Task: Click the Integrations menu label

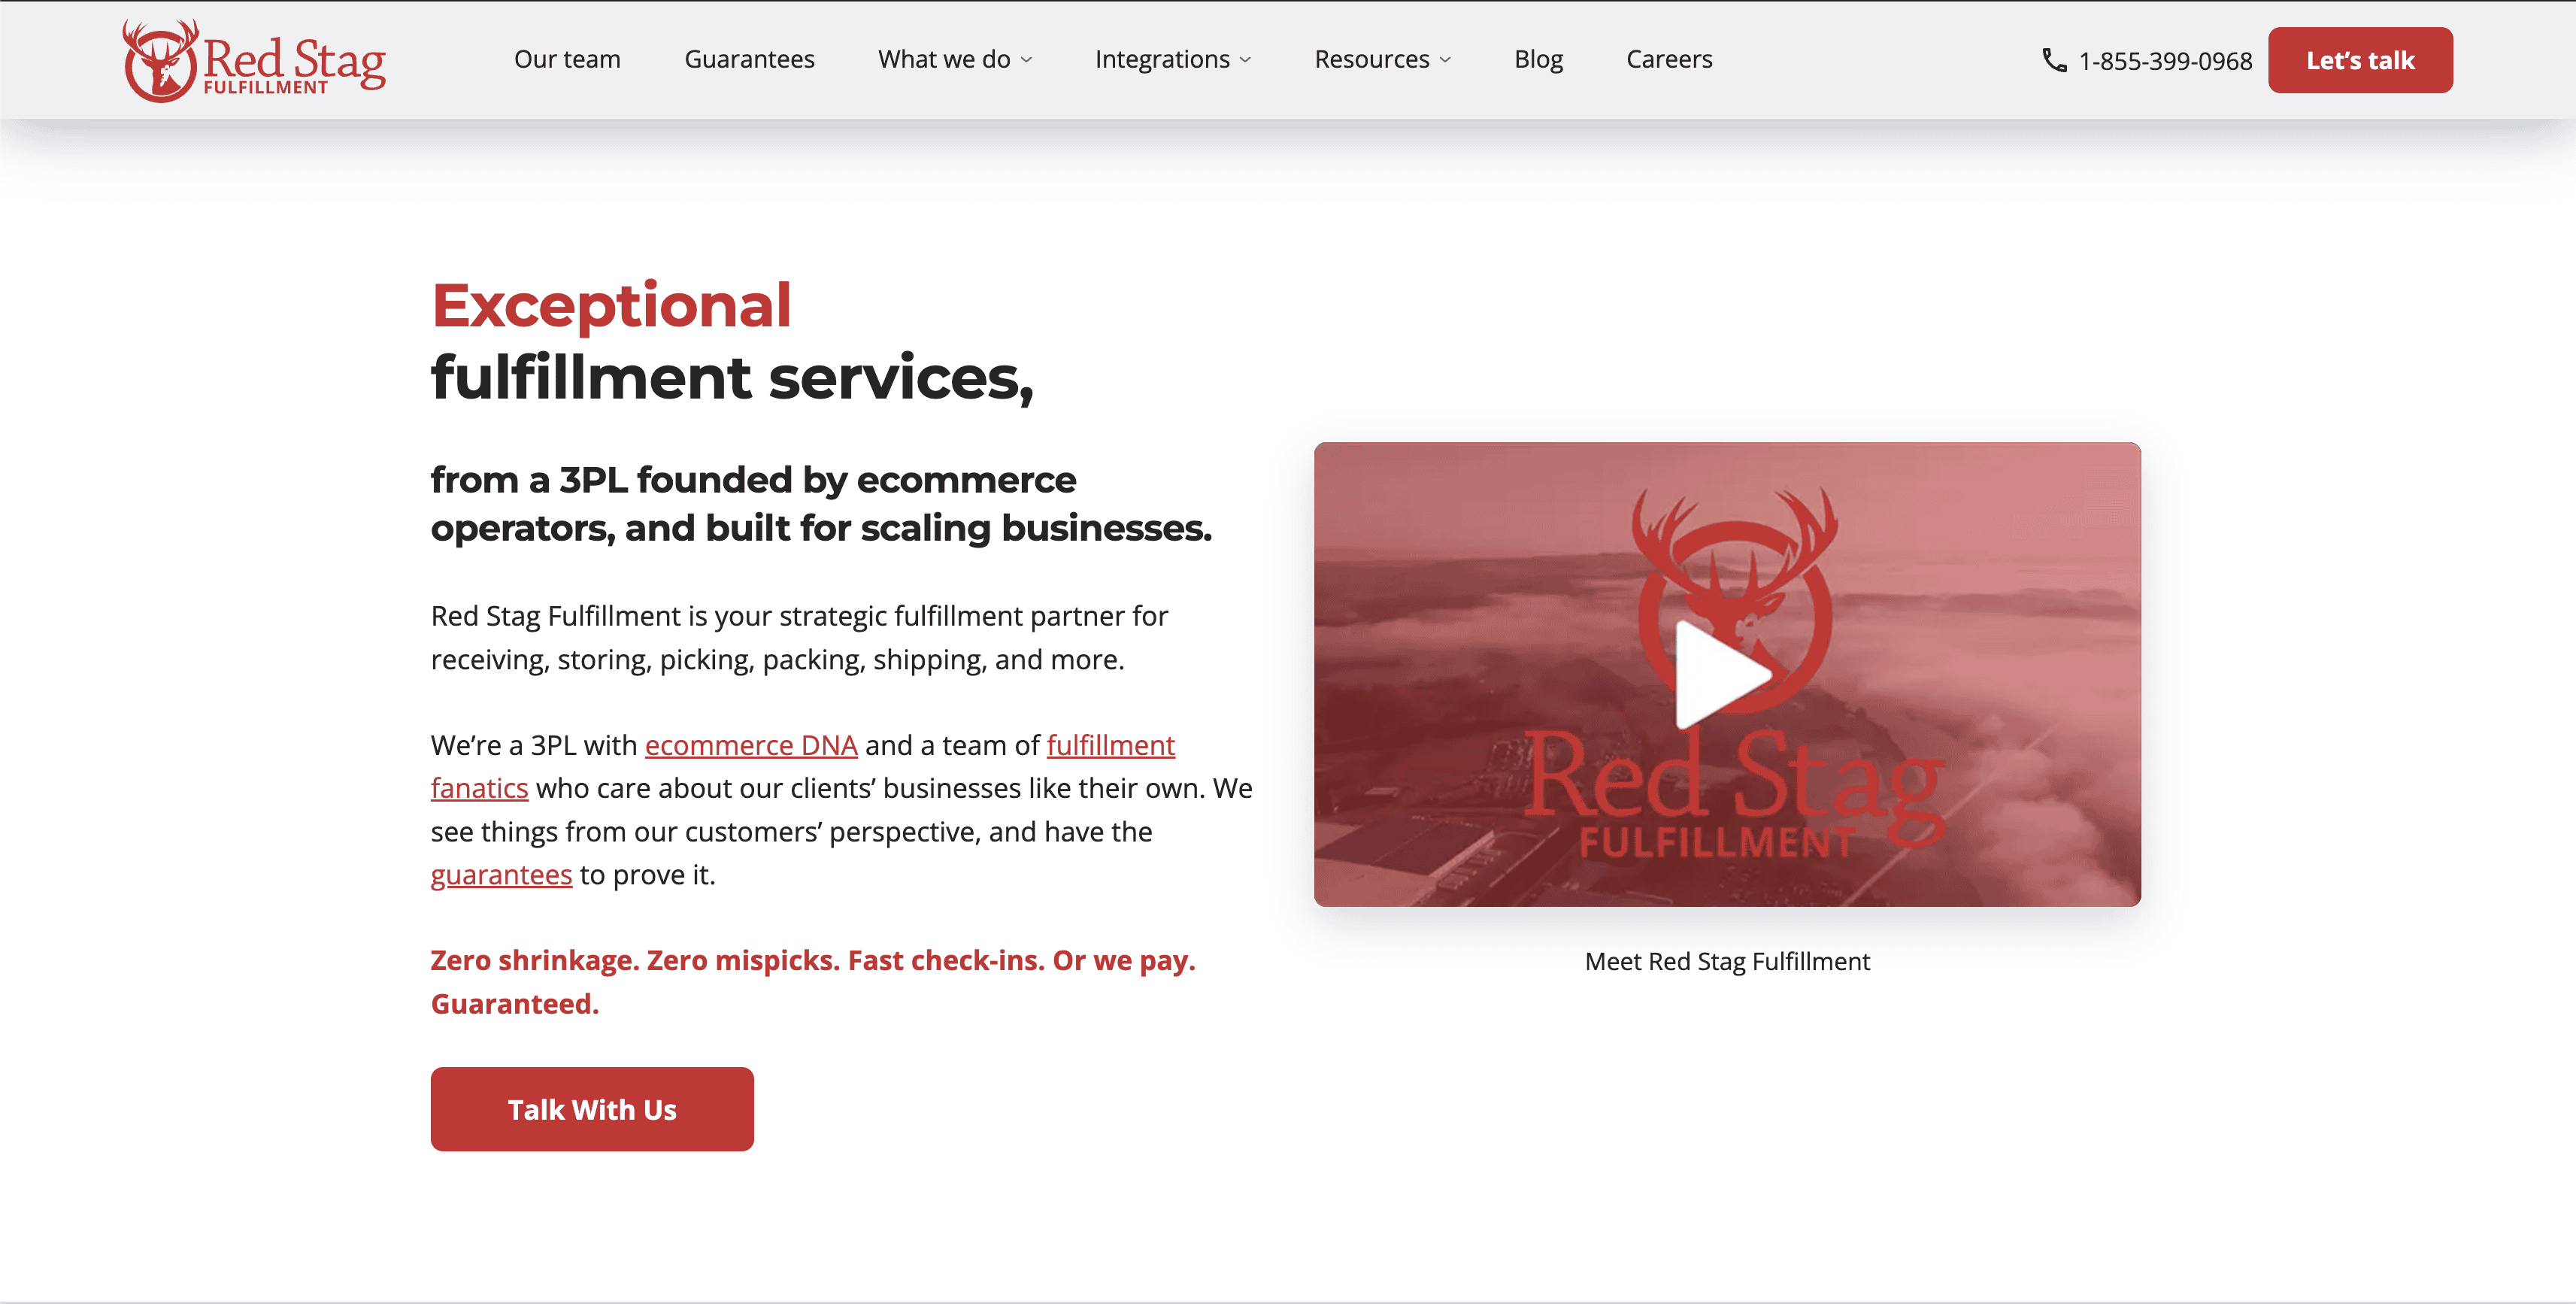Action: click(1162, 59)
